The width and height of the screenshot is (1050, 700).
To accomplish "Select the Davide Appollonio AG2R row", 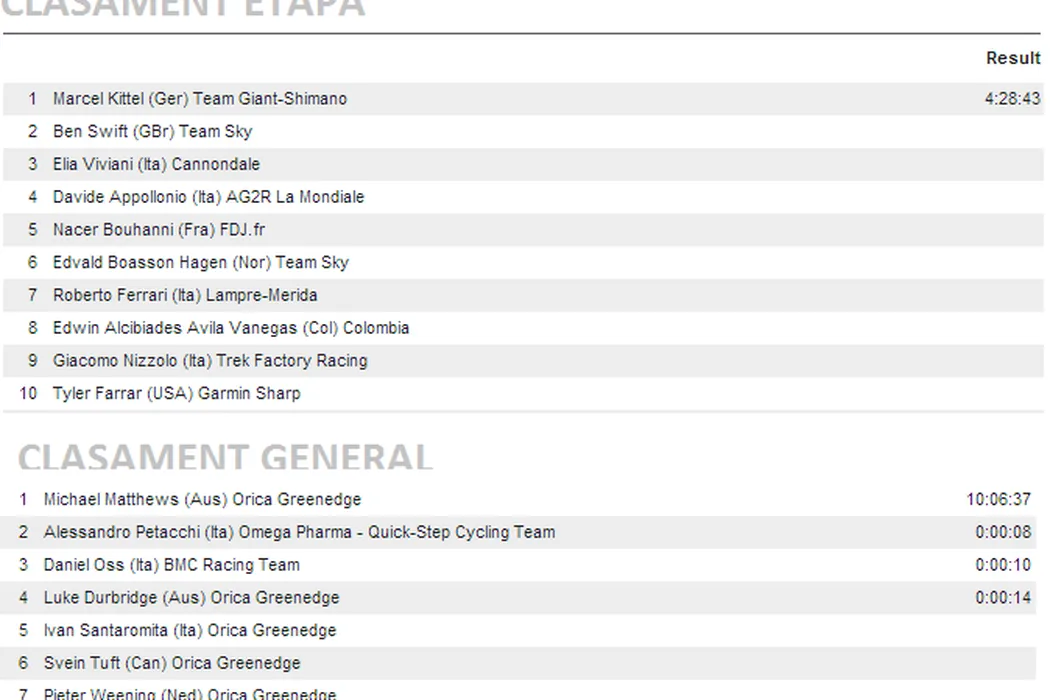I will 208,197.
